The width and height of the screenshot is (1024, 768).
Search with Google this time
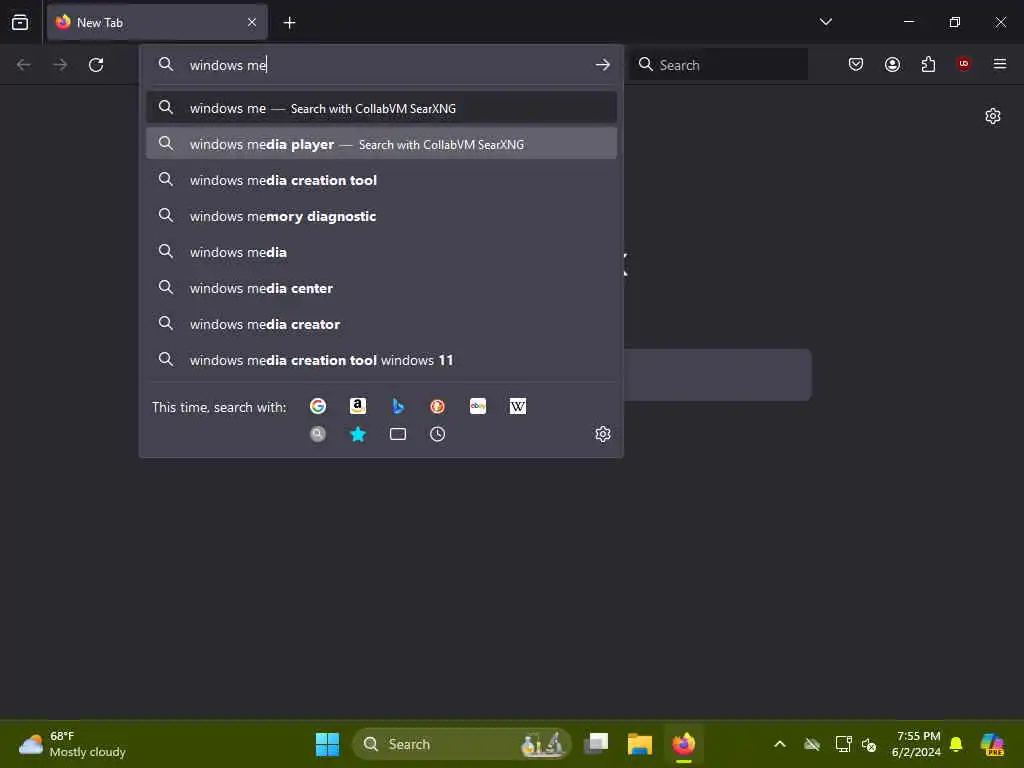[x=318, y=406]
